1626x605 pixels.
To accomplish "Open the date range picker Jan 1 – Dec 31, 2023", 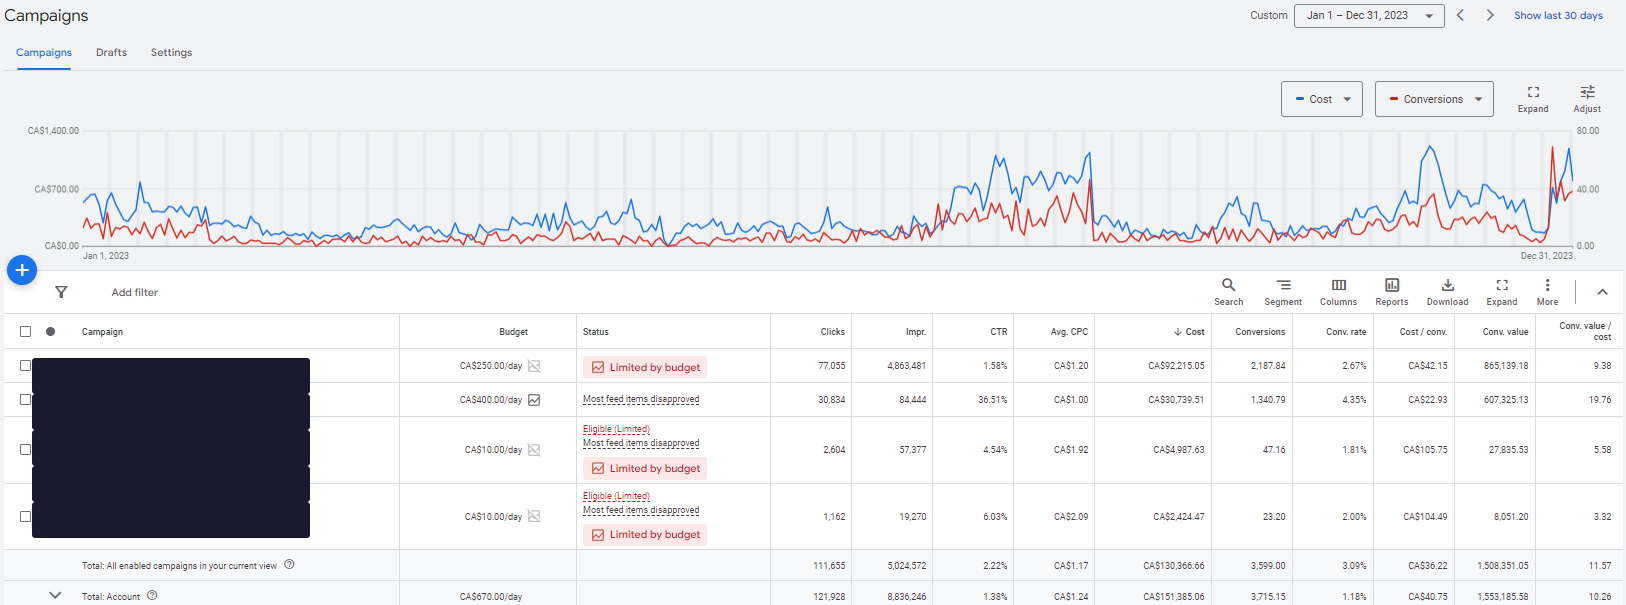I will coord(1369,15).
